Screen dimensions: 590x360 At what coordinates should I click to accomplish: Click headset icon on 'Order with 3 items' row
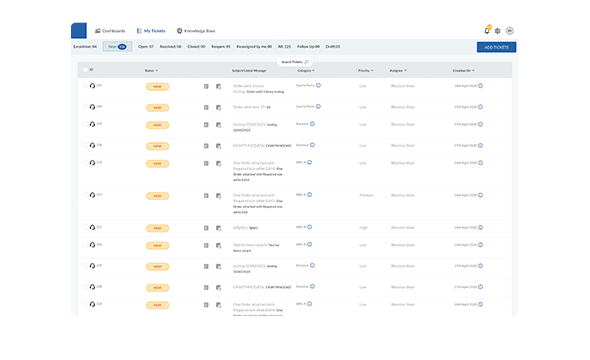(x=92, y=86)
